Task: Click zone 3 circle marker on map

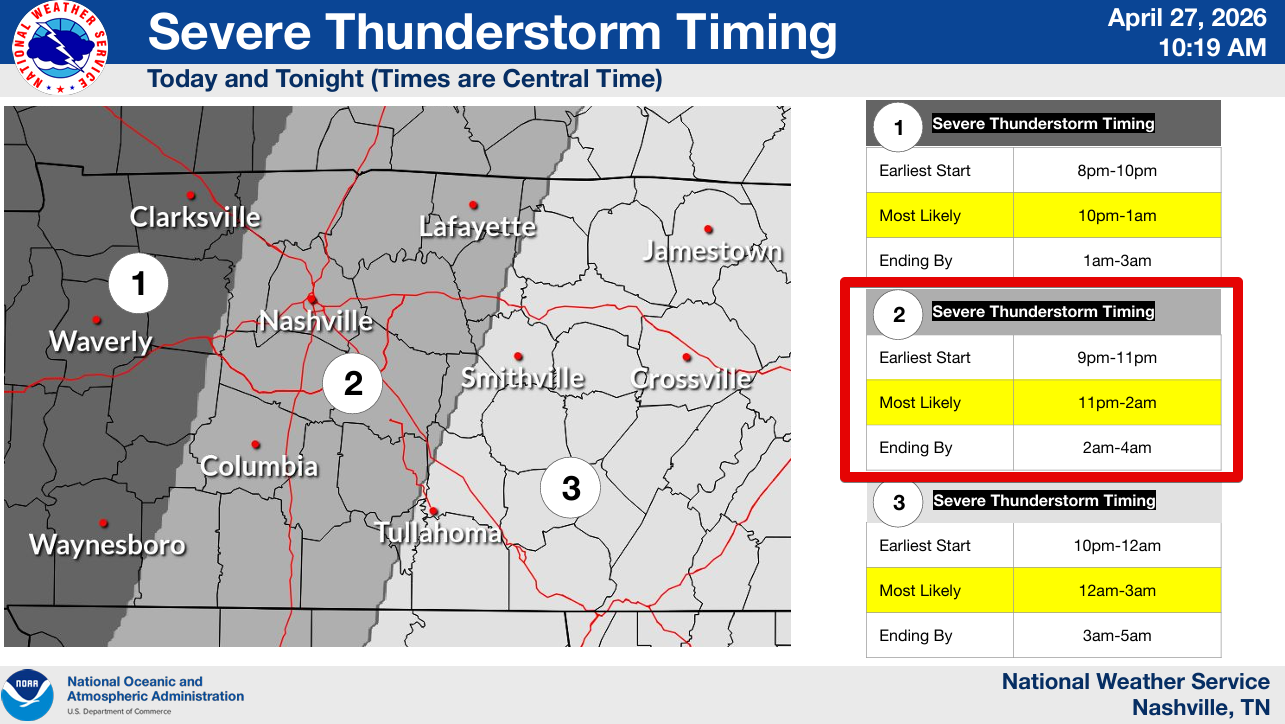Action: (x=571, y=488)
